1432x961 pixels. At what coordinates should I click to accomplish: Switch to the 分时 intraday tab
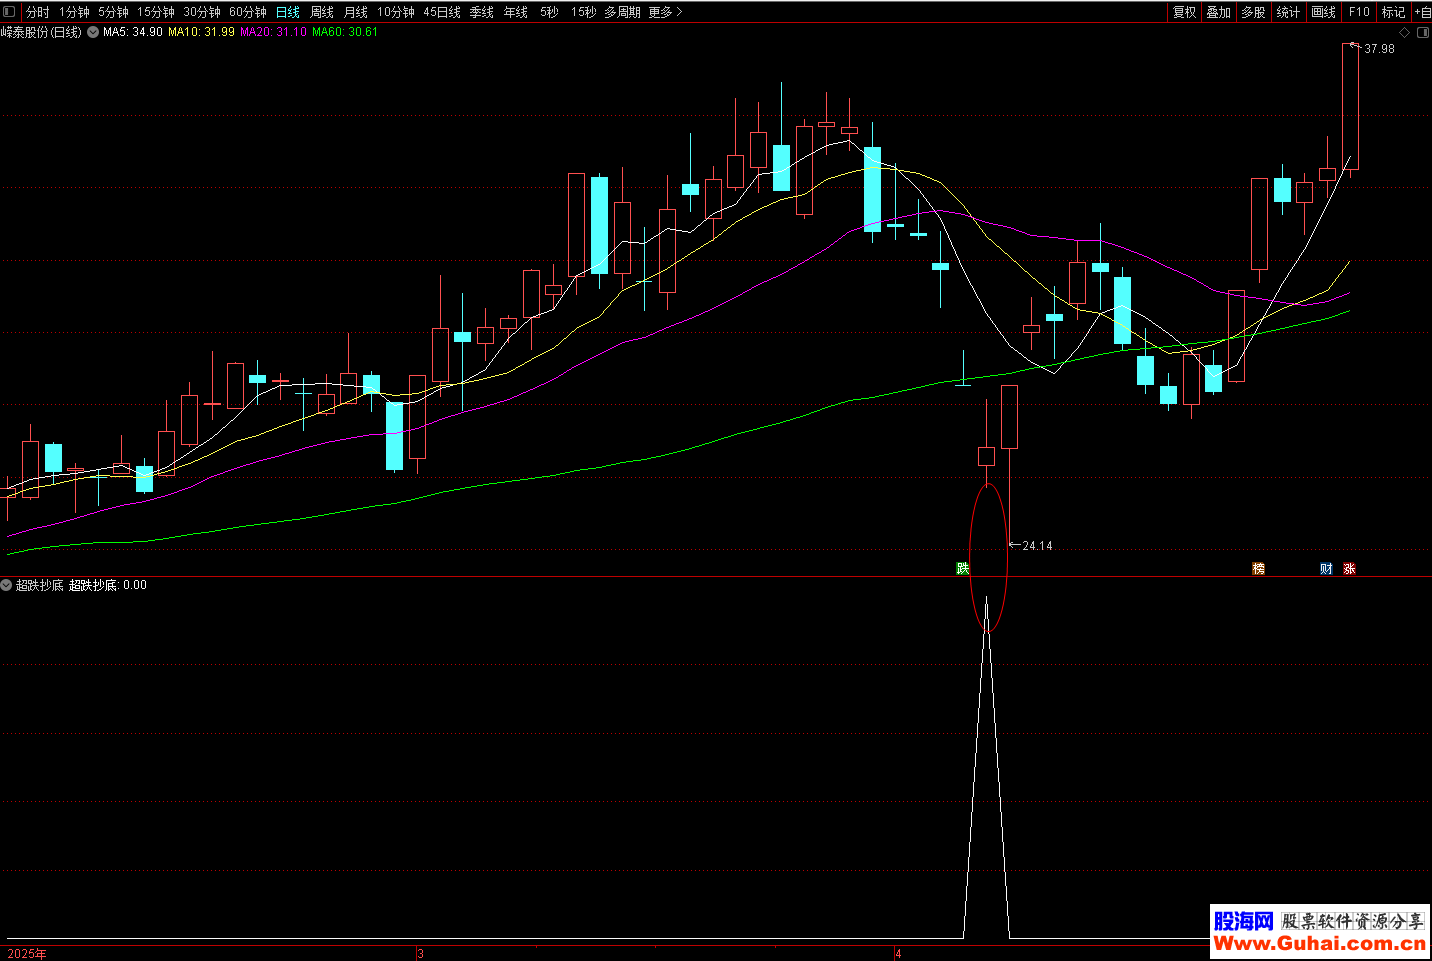(37, 12)
